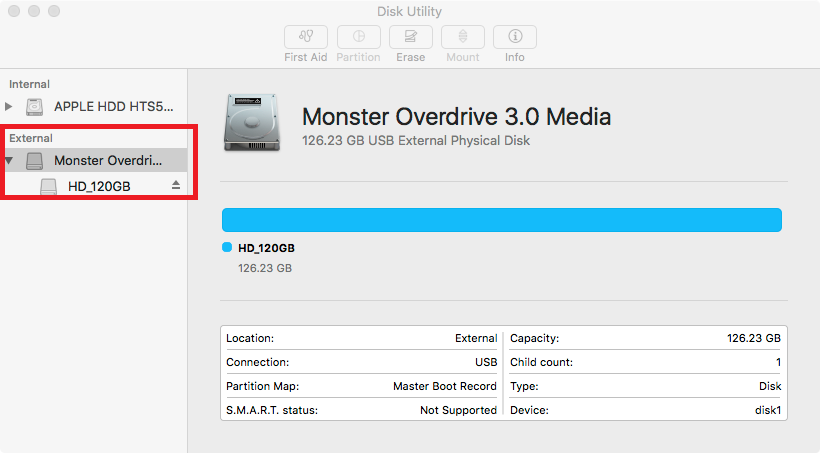This screenshot has width=820, height=453.
Task: Click the large Monster Overdrive disk icon
Action: (253, 124)
